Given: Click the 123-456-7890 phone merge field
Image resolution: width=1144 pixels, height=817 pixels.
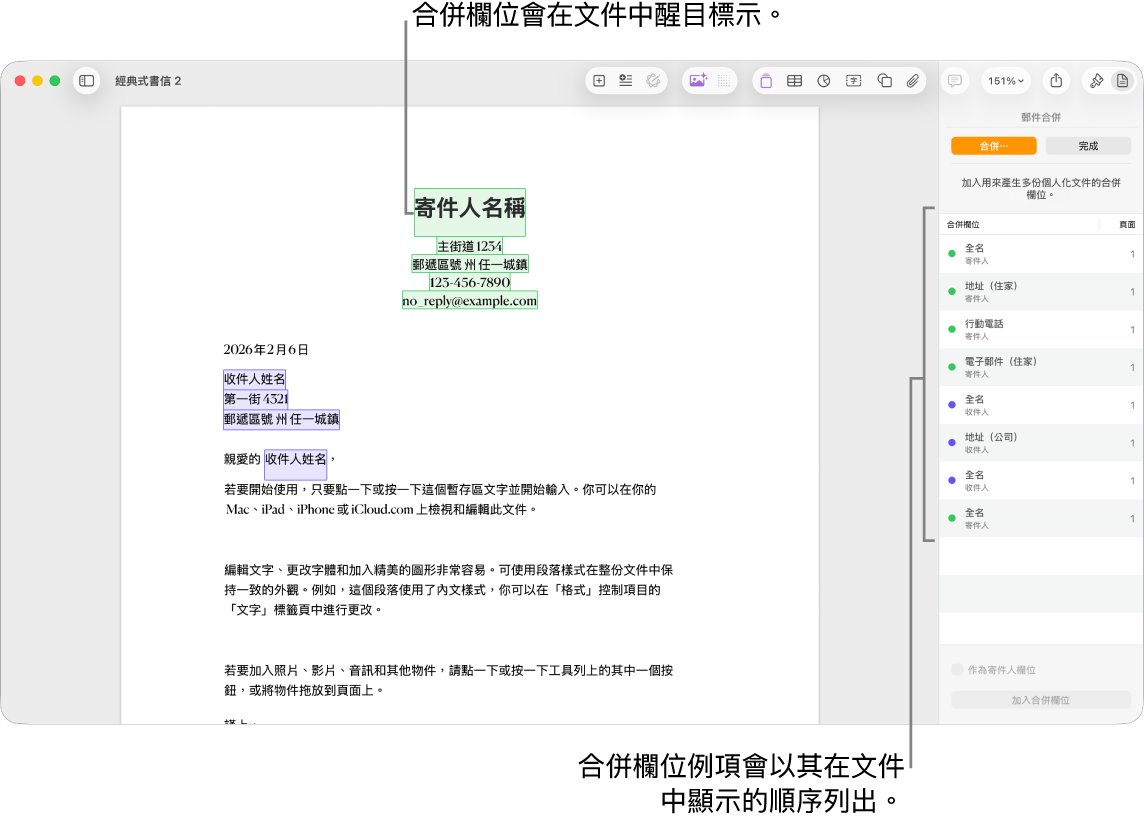Looking at the screenshot, I should tap(469, 282).
